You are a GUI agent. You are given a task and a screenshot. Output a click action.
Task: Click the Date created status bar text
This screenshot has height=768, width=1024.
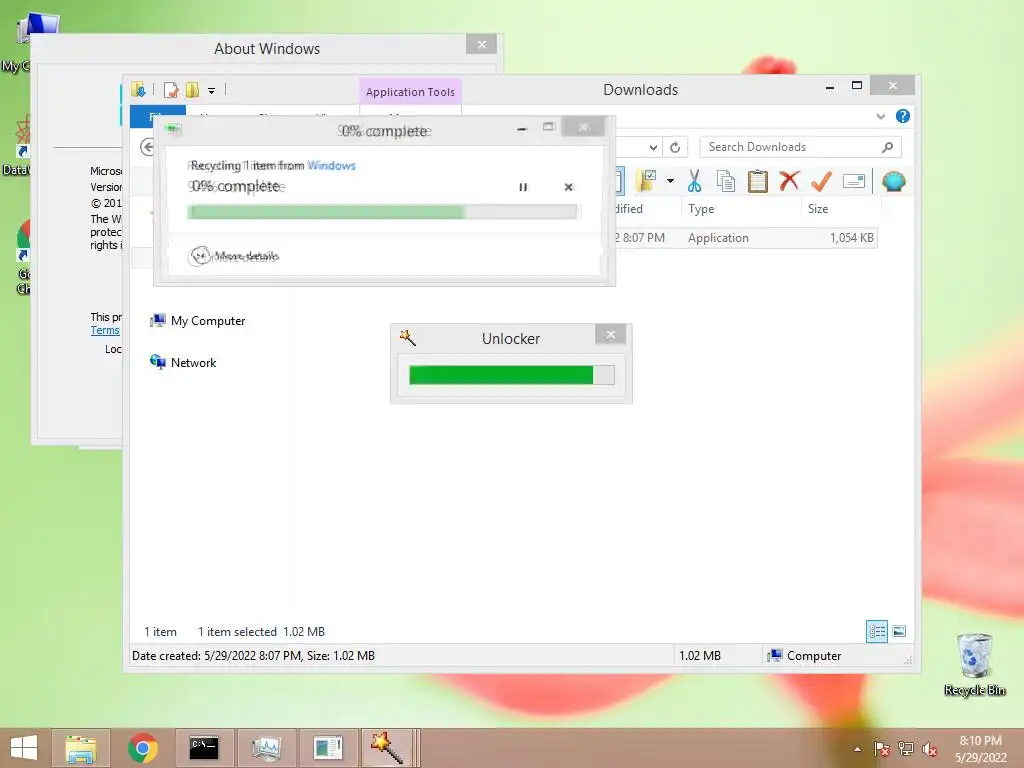(253, 656)
